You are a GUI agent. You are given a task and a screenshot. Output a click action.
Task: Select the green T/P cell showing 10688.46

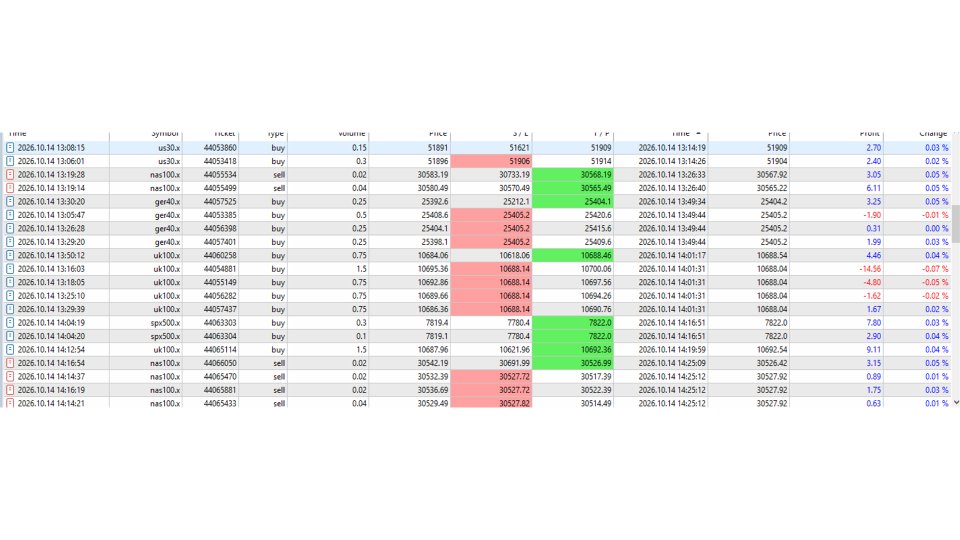(572, 255)
